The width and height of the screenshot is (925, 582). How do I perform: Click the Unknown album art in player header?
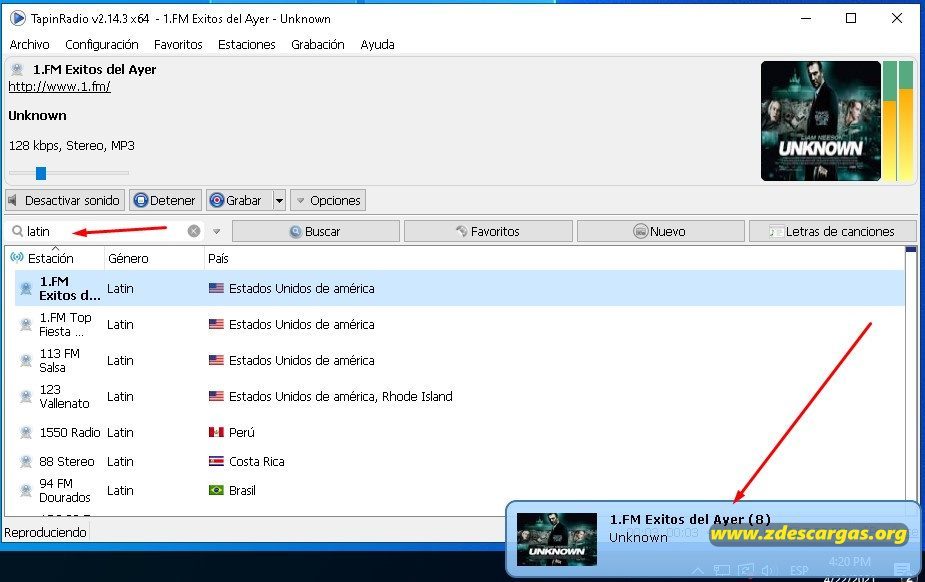821,121
